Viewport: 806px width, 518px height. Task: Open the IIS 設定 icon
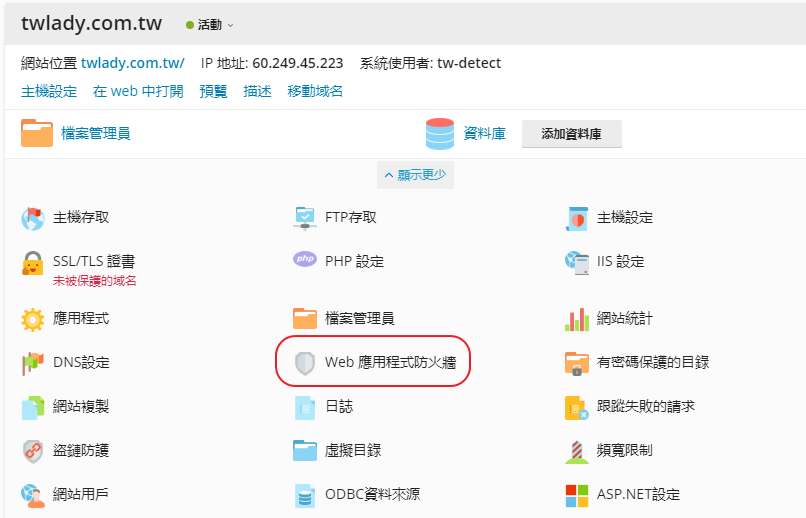pyautogui.click(x=577, y=263)
